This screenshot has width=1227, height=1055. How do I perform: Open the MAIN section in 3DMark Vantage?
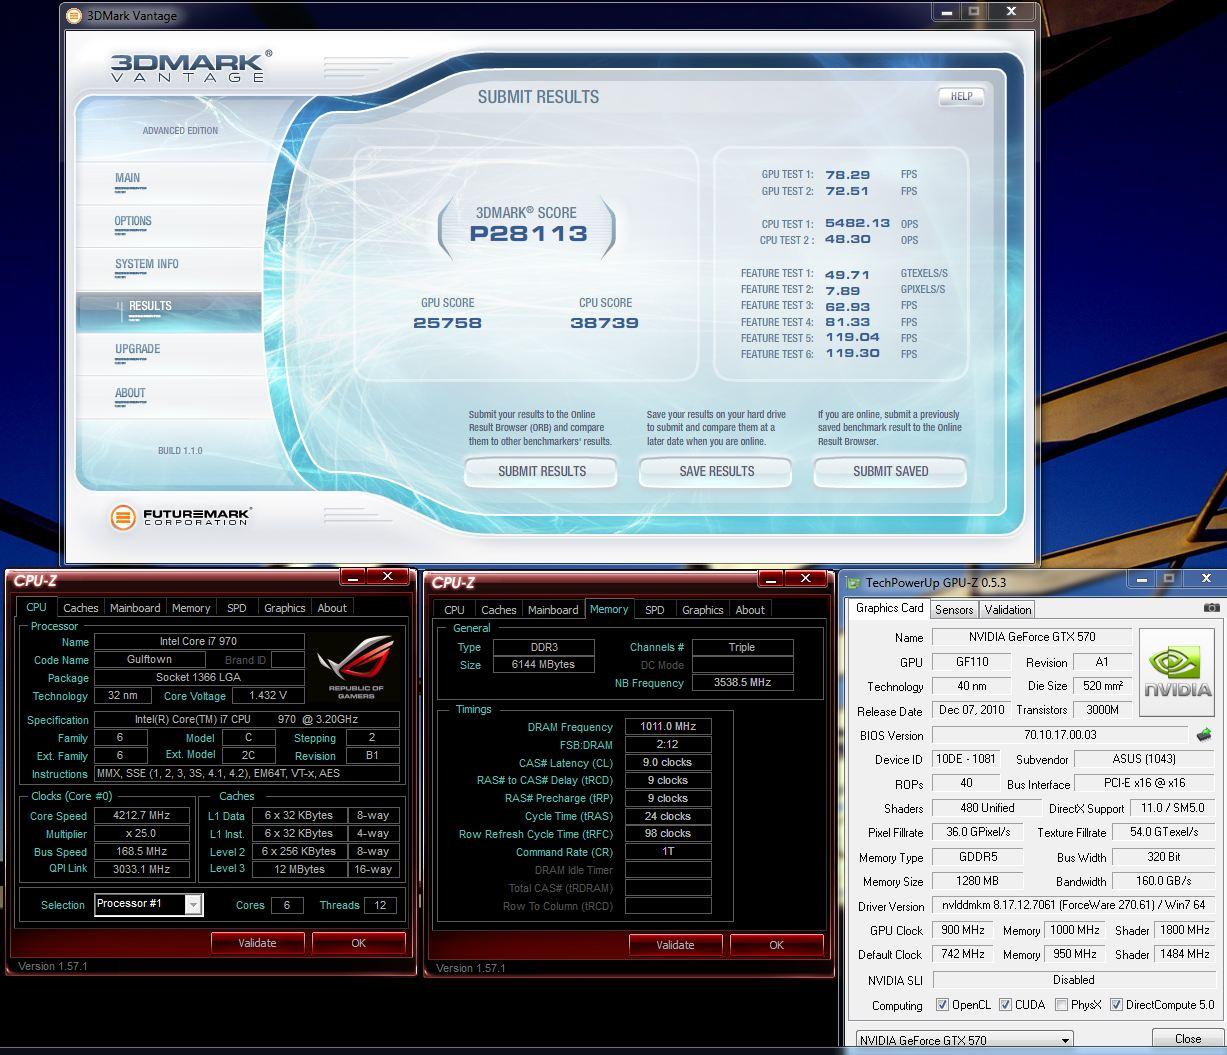pyautogui.click(x=127, y=178)
